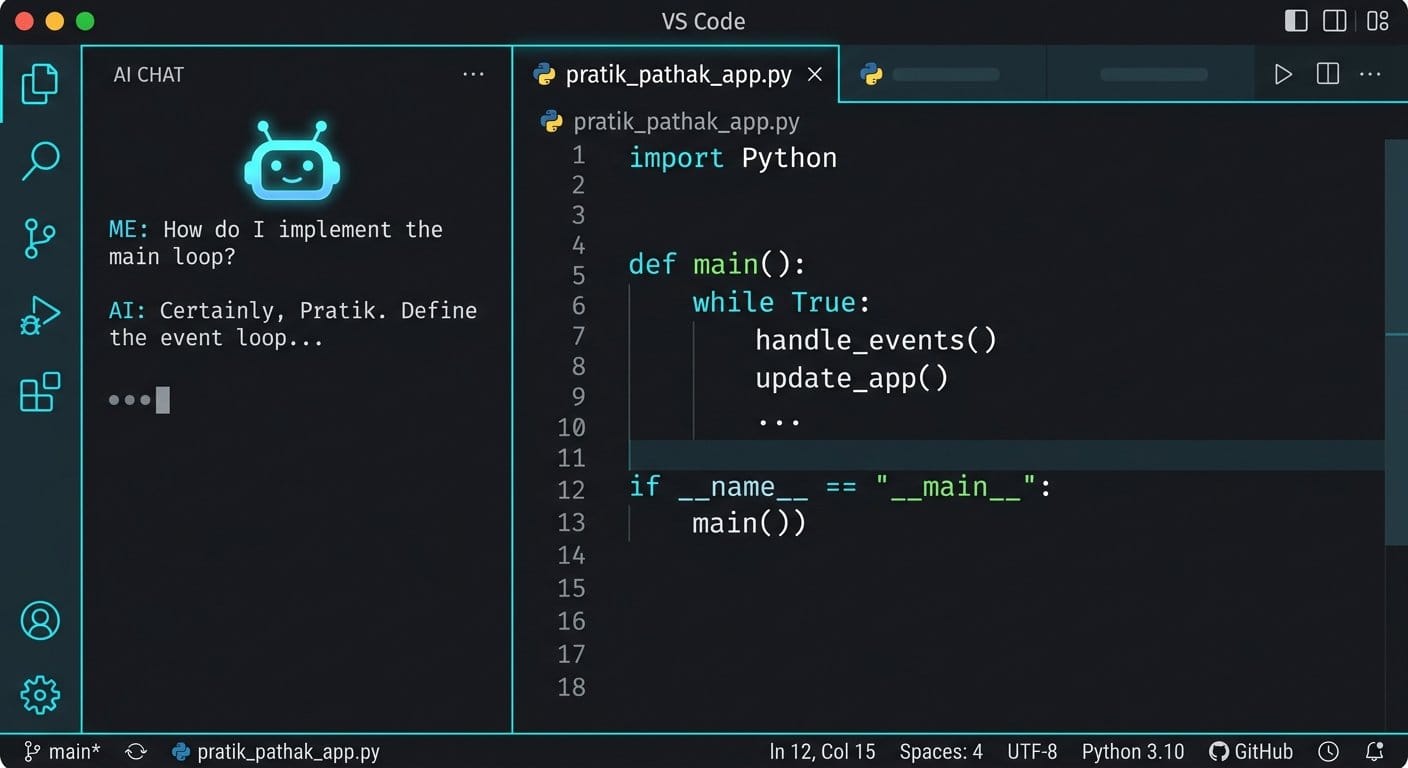Screen dimensions: 1408x768
Task: Open editor more actions ellipsis menu
Action: tap(1370, 74)
